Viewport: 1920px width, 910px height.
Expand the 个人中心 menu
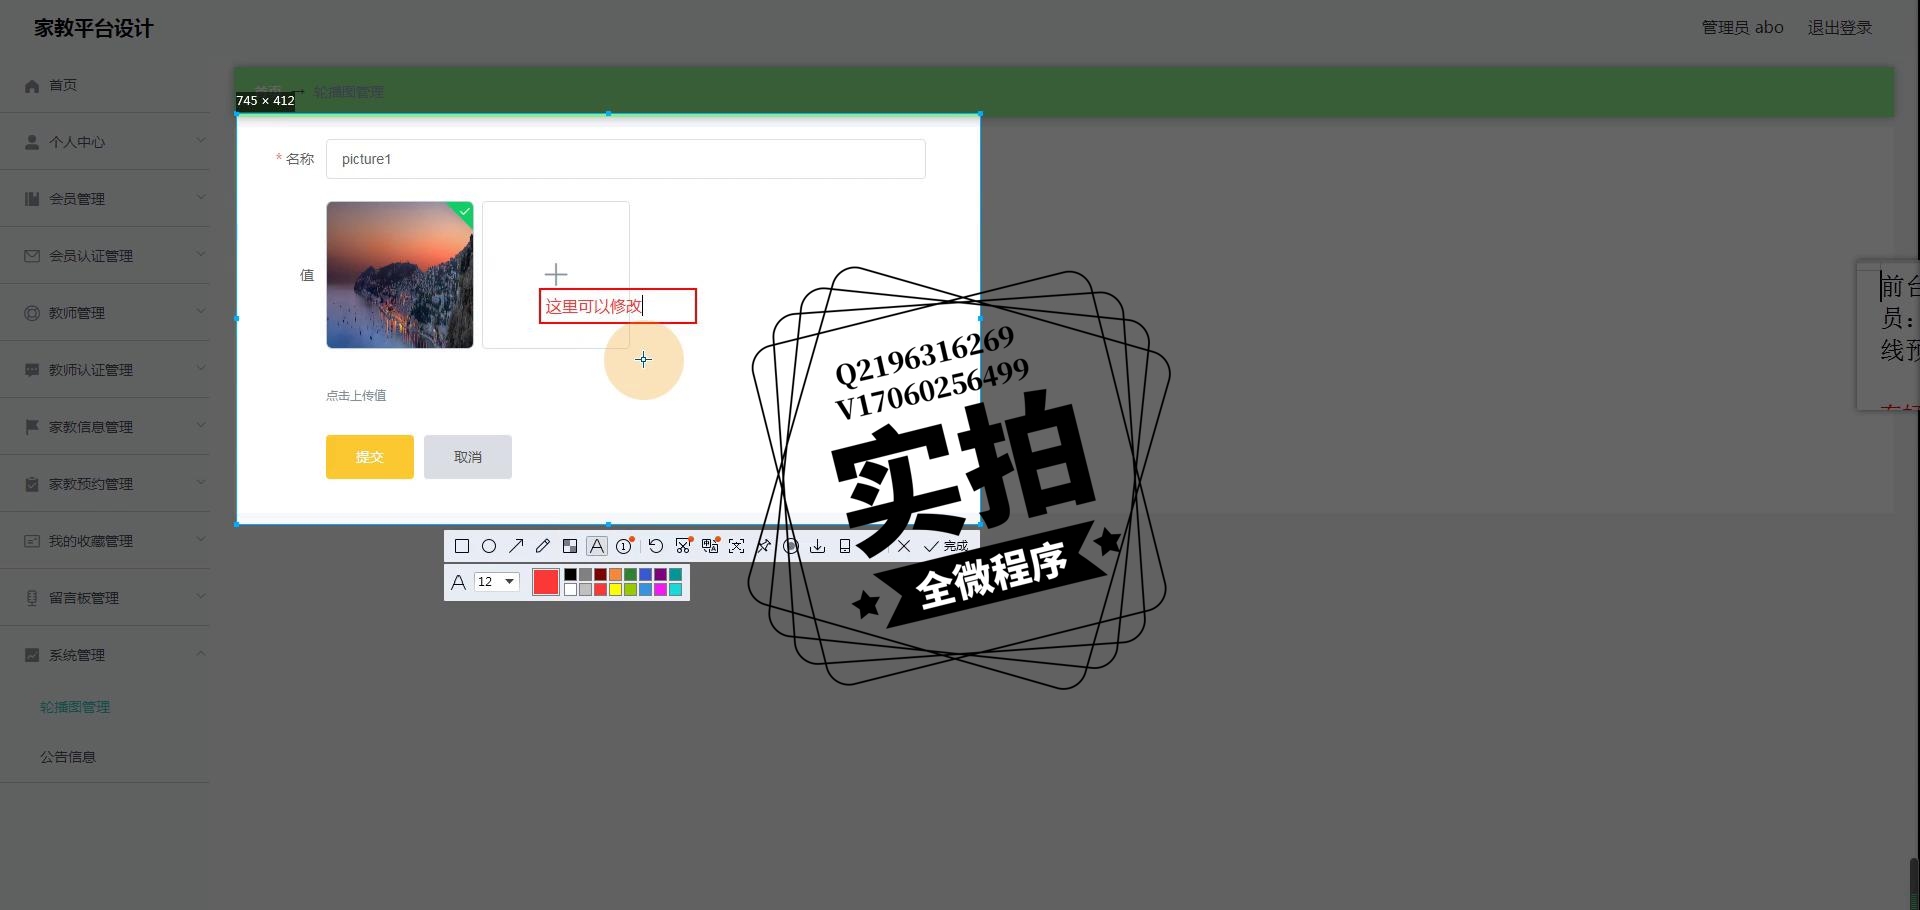[105, 142]
